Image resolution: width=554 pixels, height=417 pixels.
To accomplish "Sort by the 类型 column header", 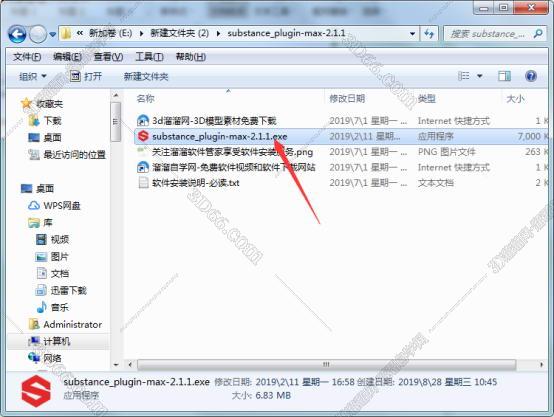I will [x=427, y=99].
